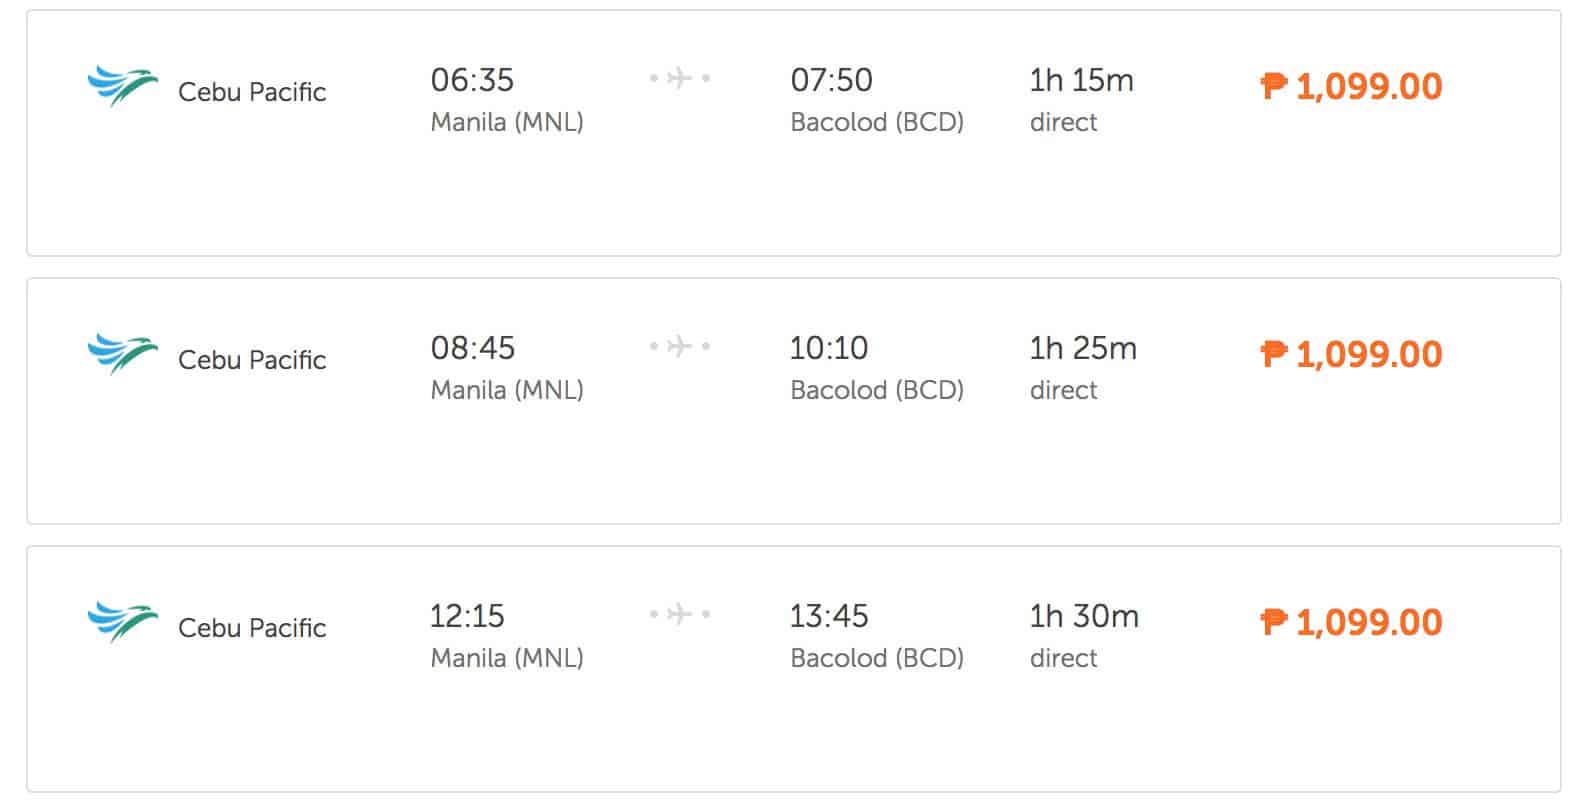The height and width of the screenshot is (800, 1582).
Task: Click the plane icon on 06:35 flight
Action: pyautogui.click(x=680, y=78)
